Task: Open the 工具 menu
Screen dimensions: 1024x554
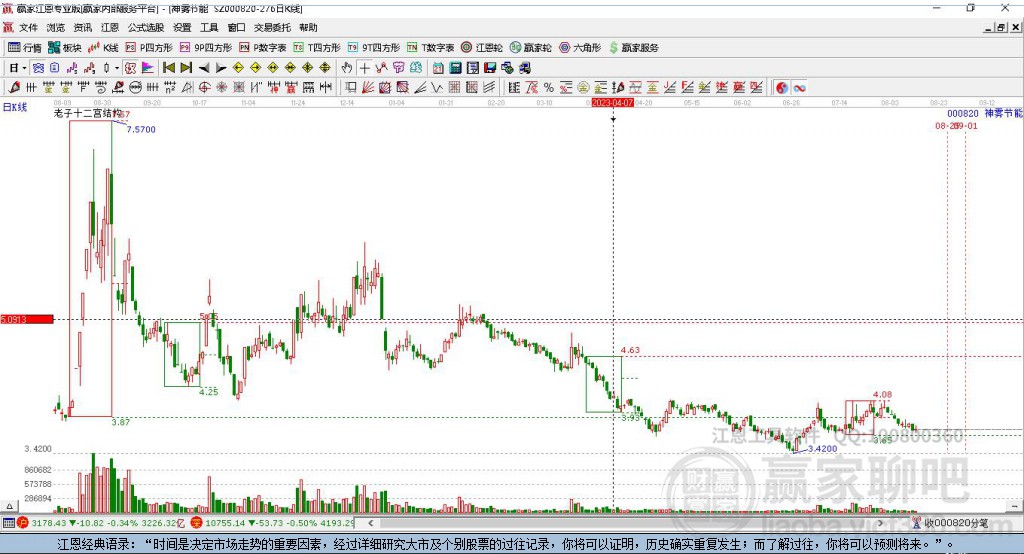Action: pos(209,27)
